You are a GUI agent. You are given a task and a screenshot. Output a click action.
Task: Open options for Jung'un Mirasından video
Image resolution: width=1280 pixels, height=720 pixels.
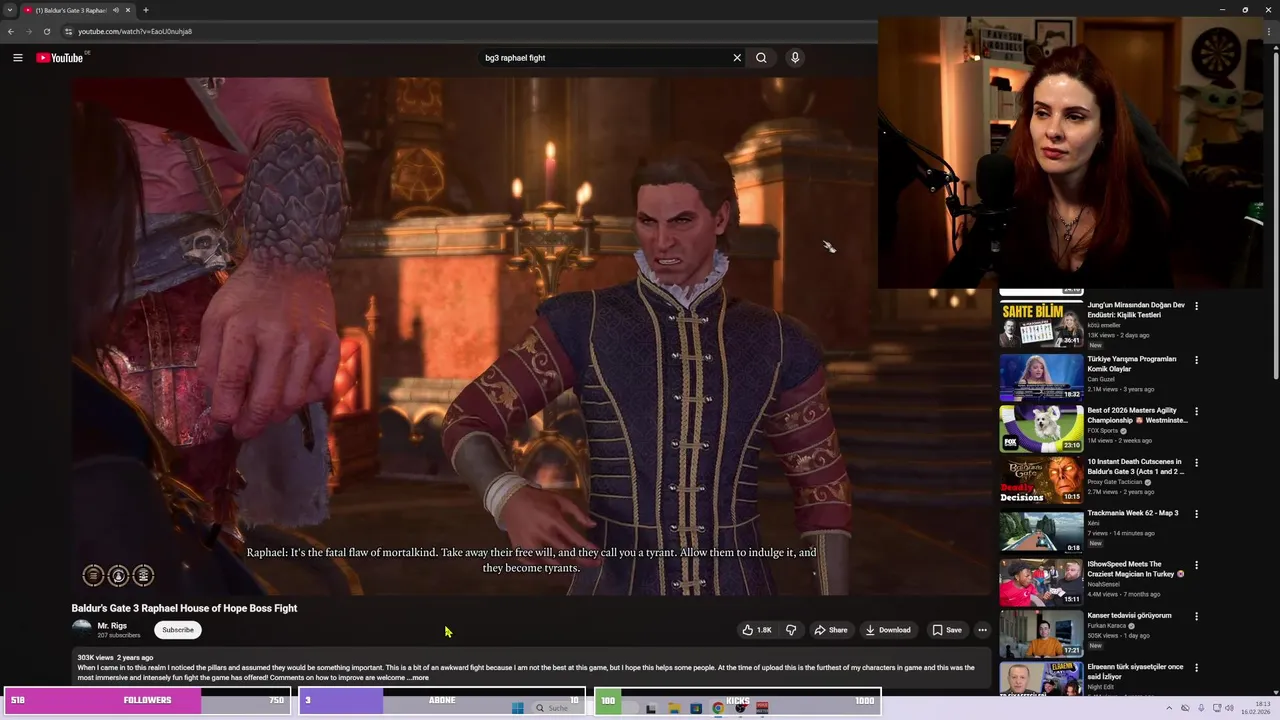coord(1196,306)
